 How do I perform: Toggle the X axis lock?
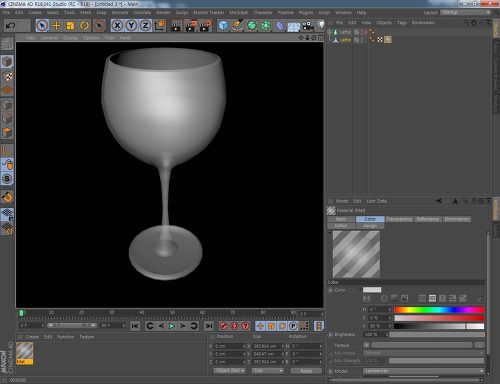coord(117,26)
